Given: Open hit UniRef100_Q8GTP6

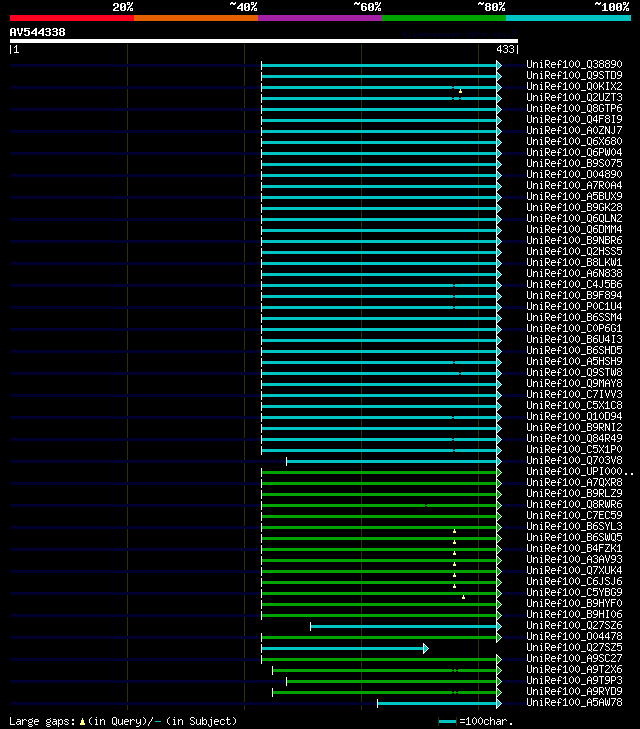Looking at the screenshot, I should (x=574, y=108).
